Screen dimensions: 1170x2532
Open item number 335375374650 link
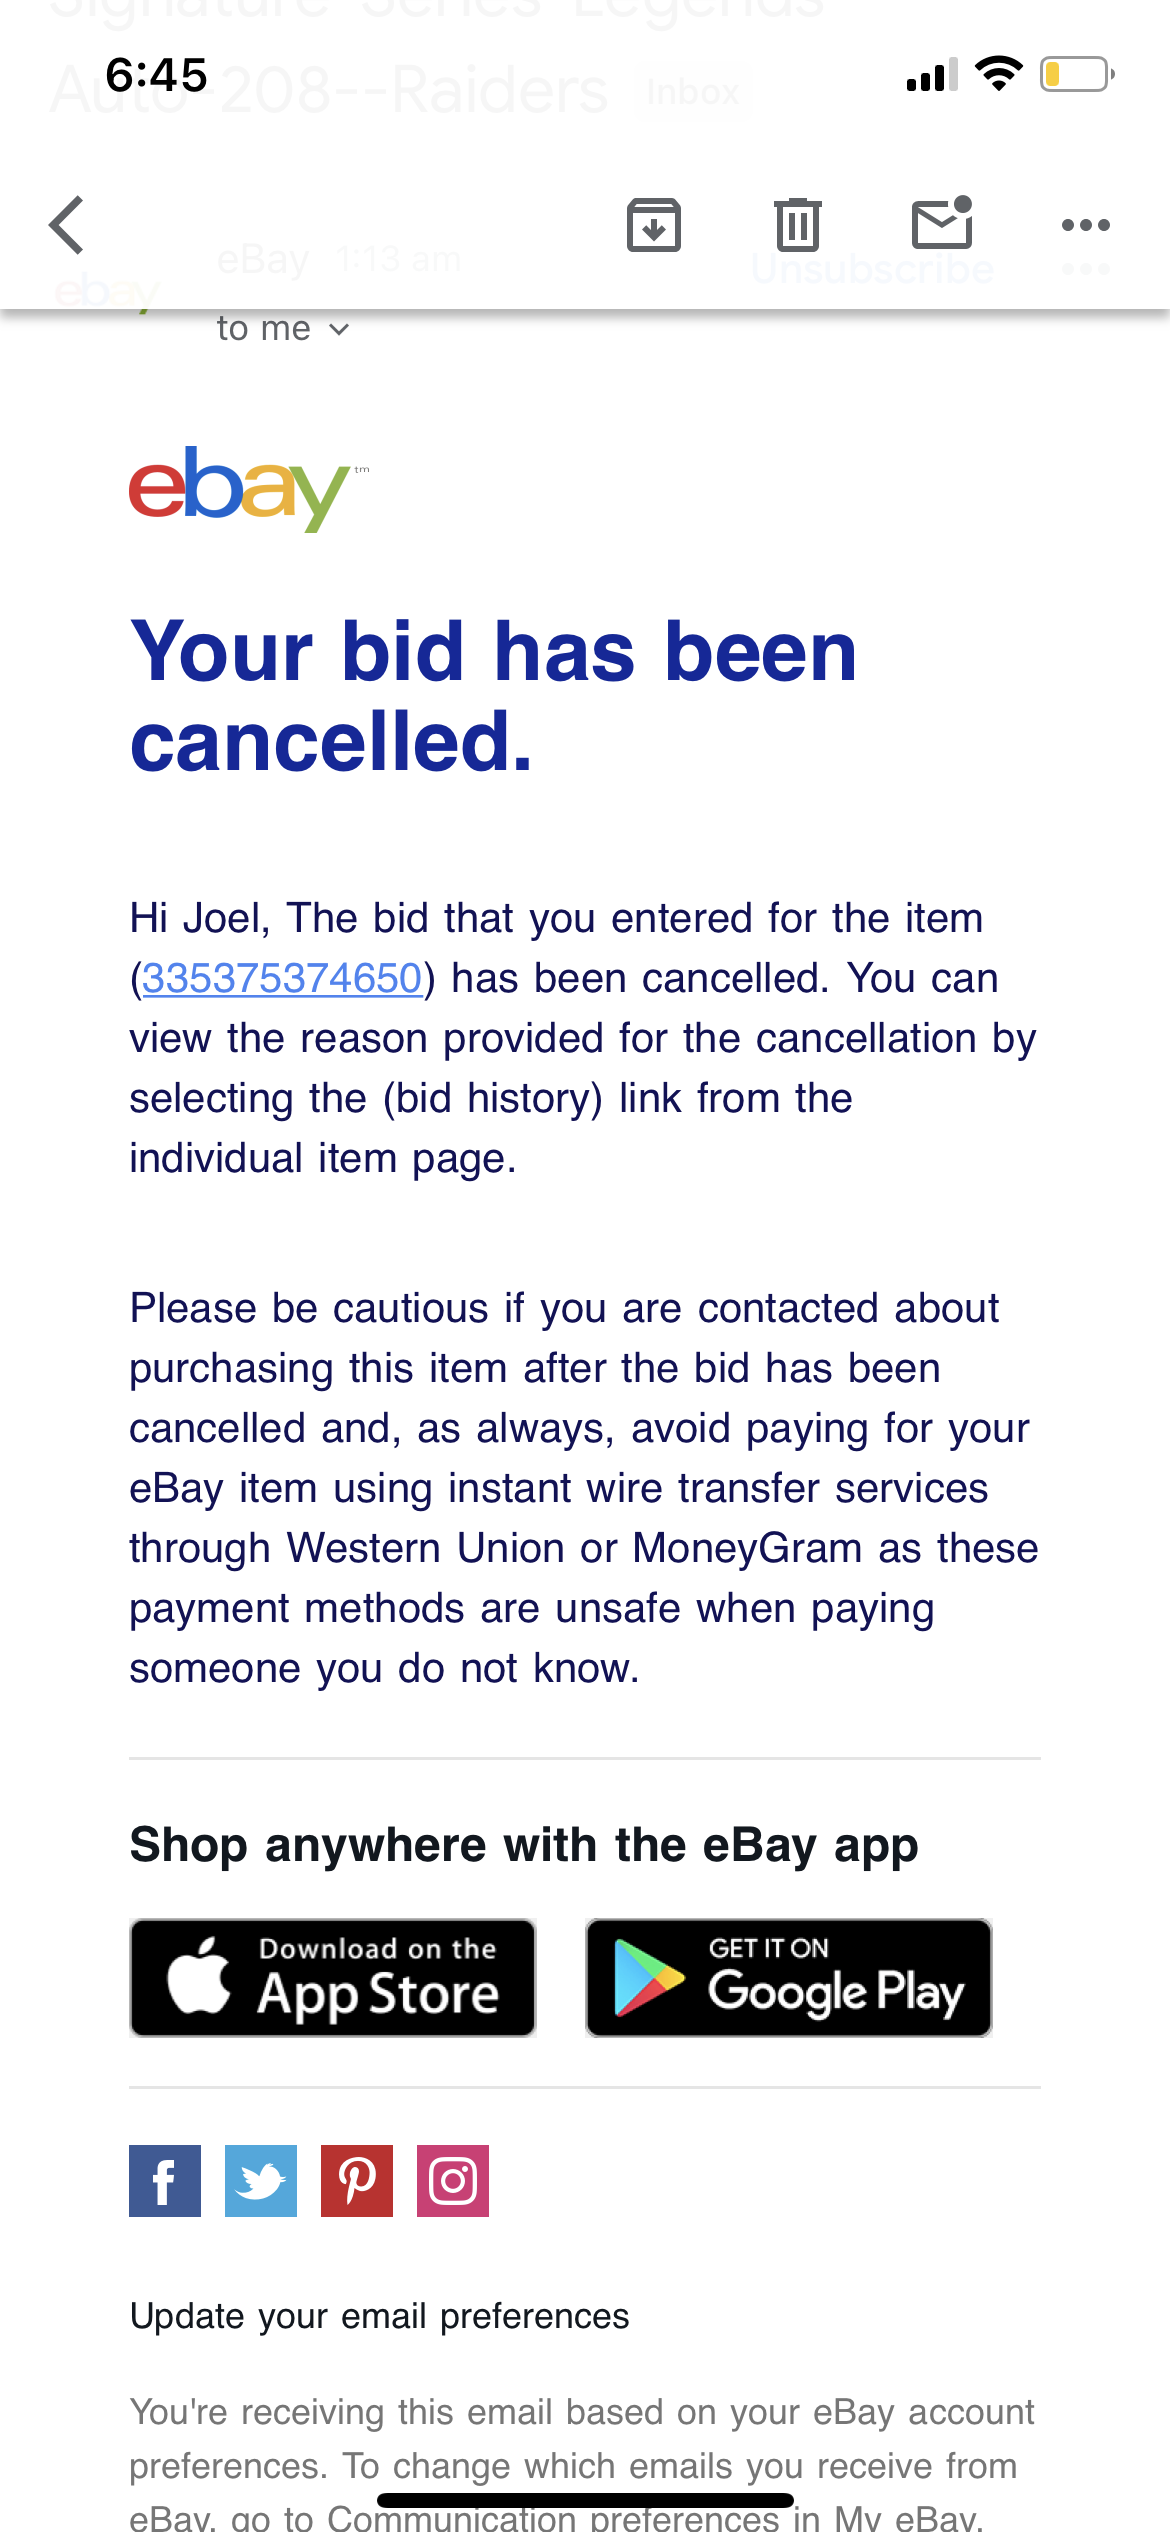282,978
